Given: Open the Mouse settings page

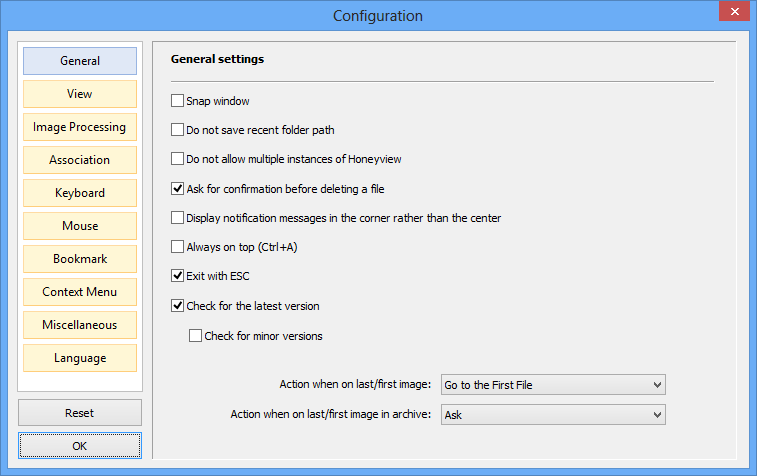Looking at the screenshot, I should (x=80, y=226).
